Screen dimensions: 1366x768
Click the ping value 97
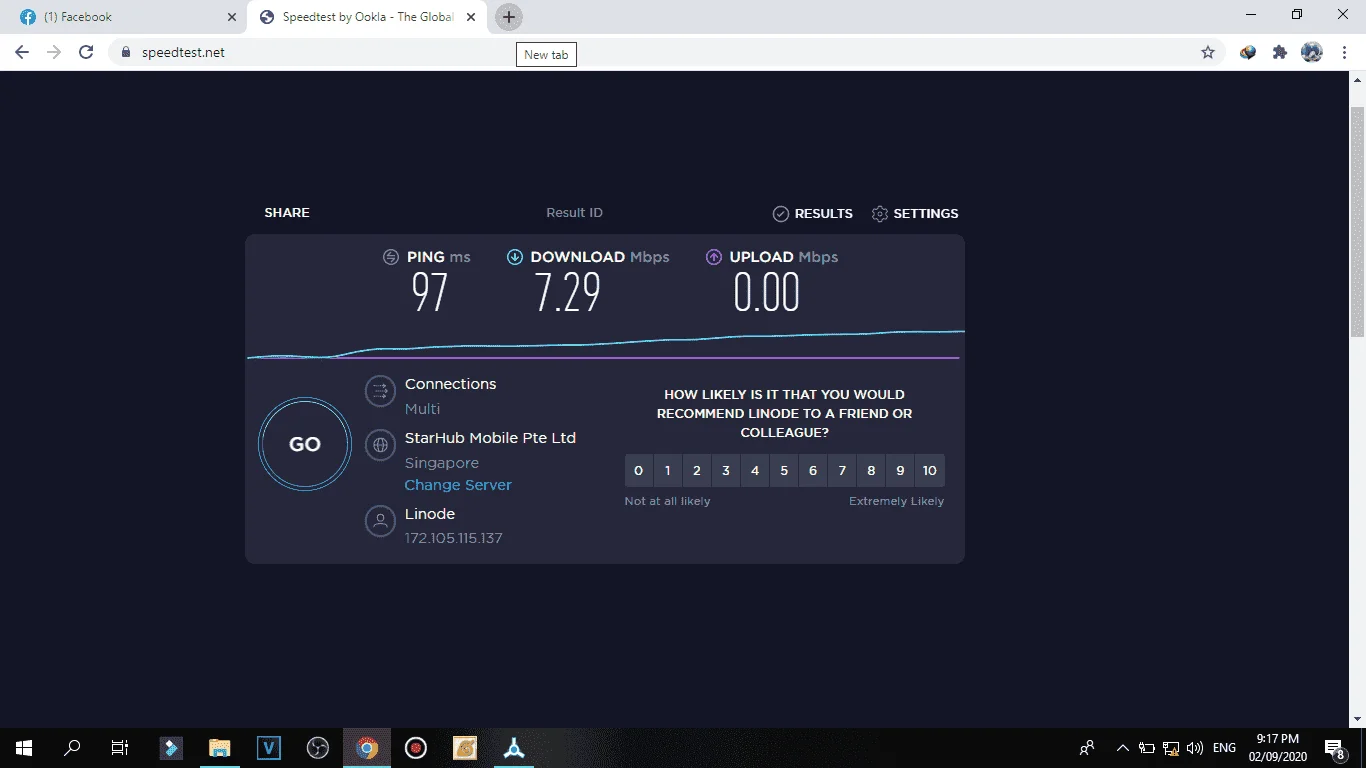(430, 293)
